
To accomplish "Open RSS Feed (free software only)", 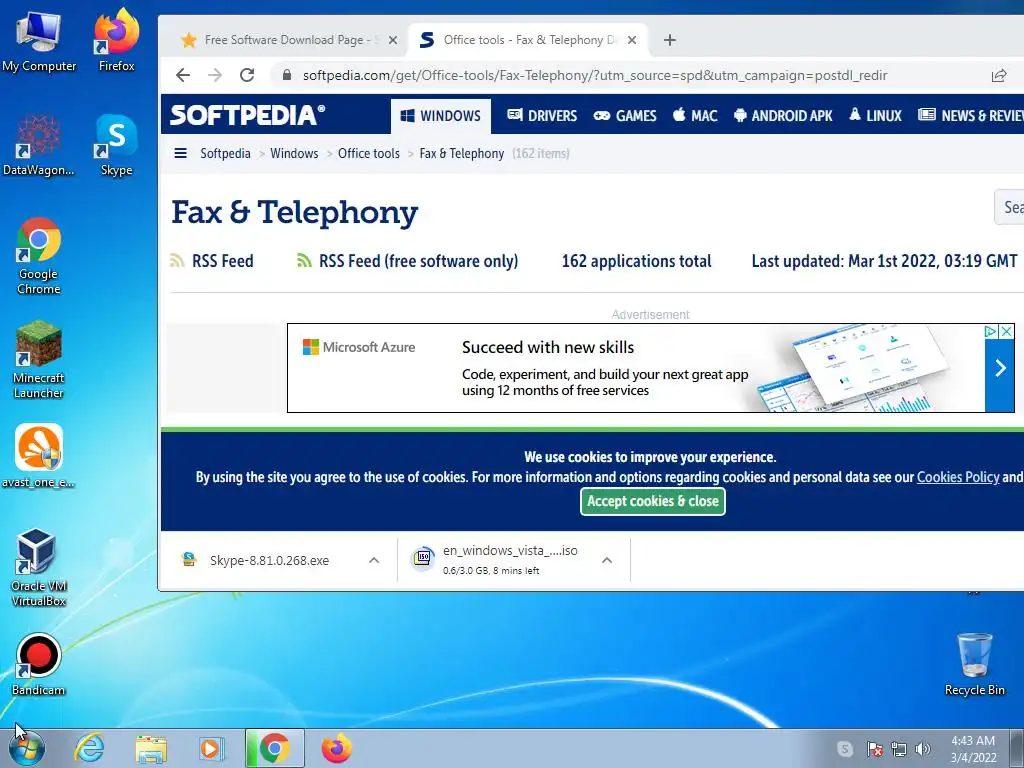I will 408,261.
